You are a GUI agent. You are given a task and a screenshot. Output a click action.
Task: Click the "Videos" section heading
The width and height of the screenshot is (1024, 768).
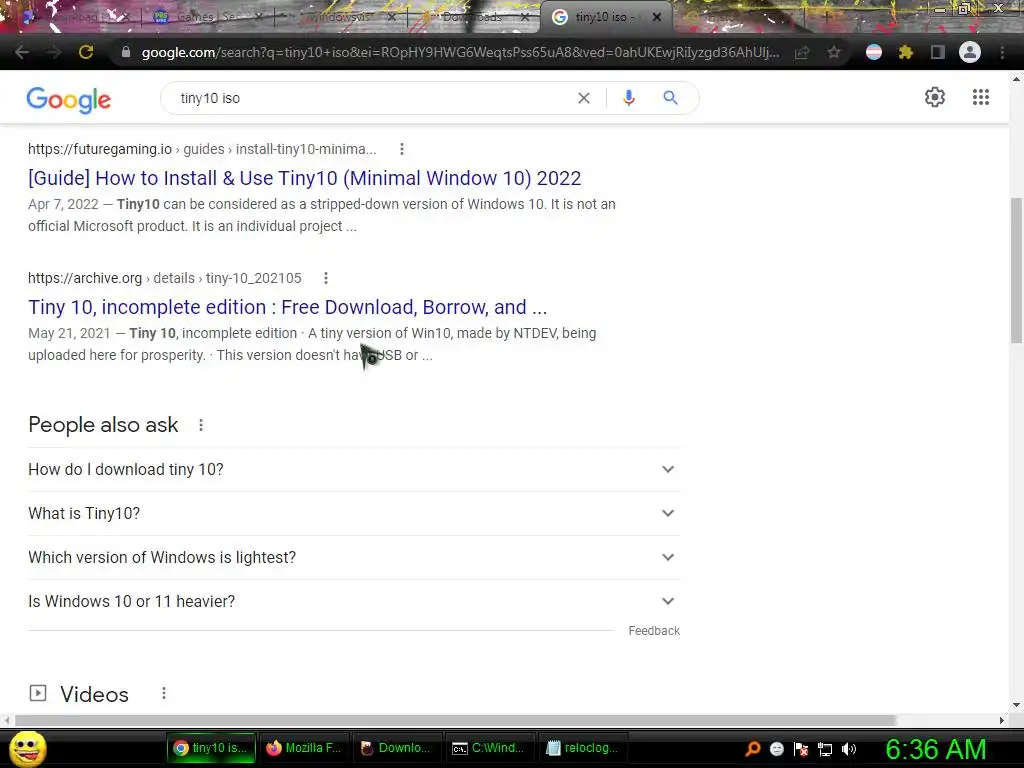point(95,694)
